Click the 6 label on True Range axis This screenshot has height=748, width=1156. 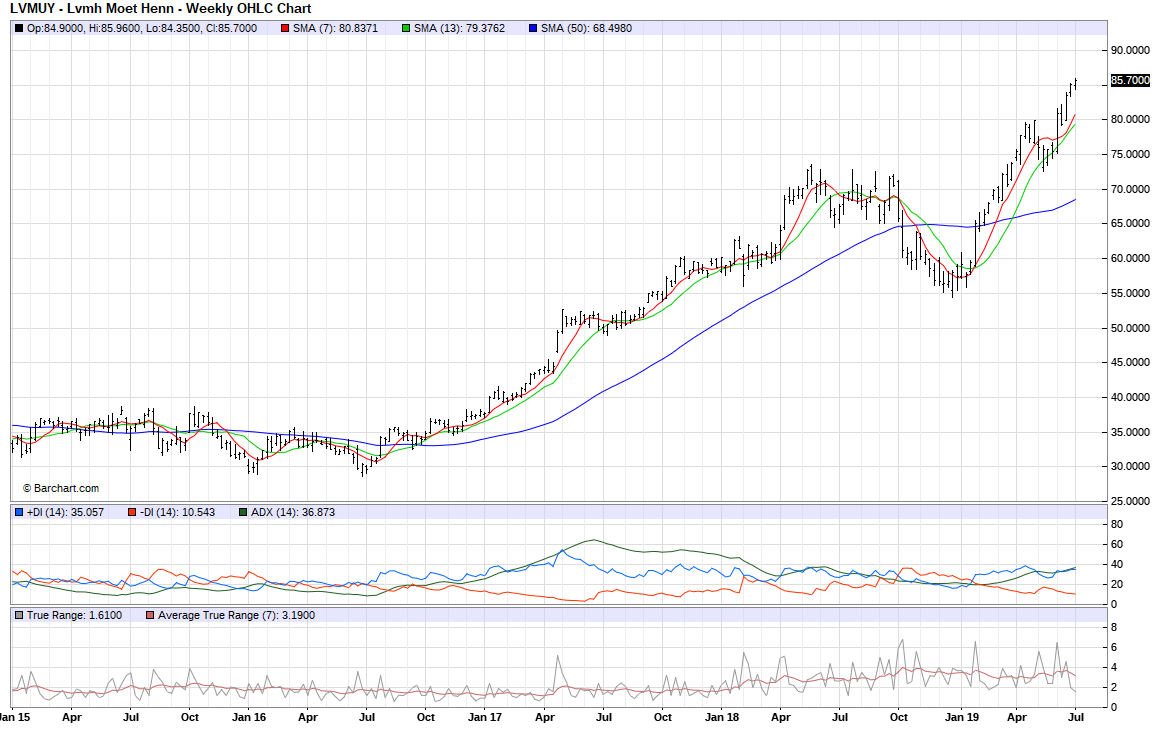point(1114,648)
